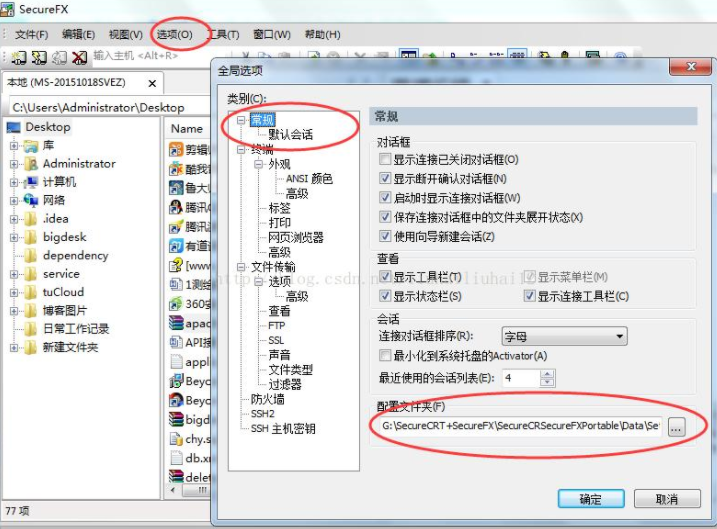
Task: Select 默认会话 in category tree
Action: pyautogui.click(x=290, y=134)
